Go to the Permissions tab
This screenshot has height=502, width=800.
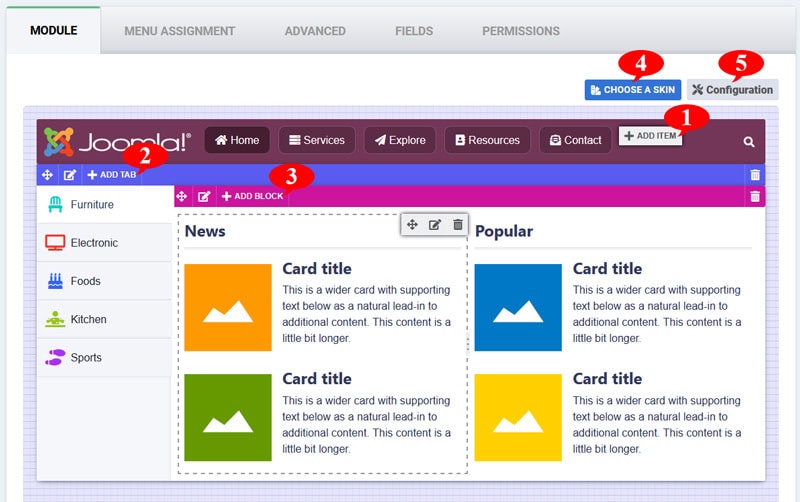[521, 31]
